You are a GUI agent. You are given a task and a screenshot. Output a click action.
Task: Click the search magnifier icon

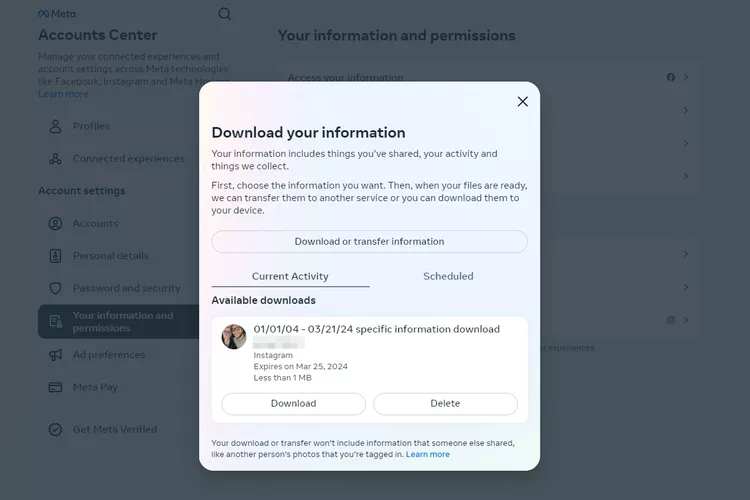pos(225,14)
